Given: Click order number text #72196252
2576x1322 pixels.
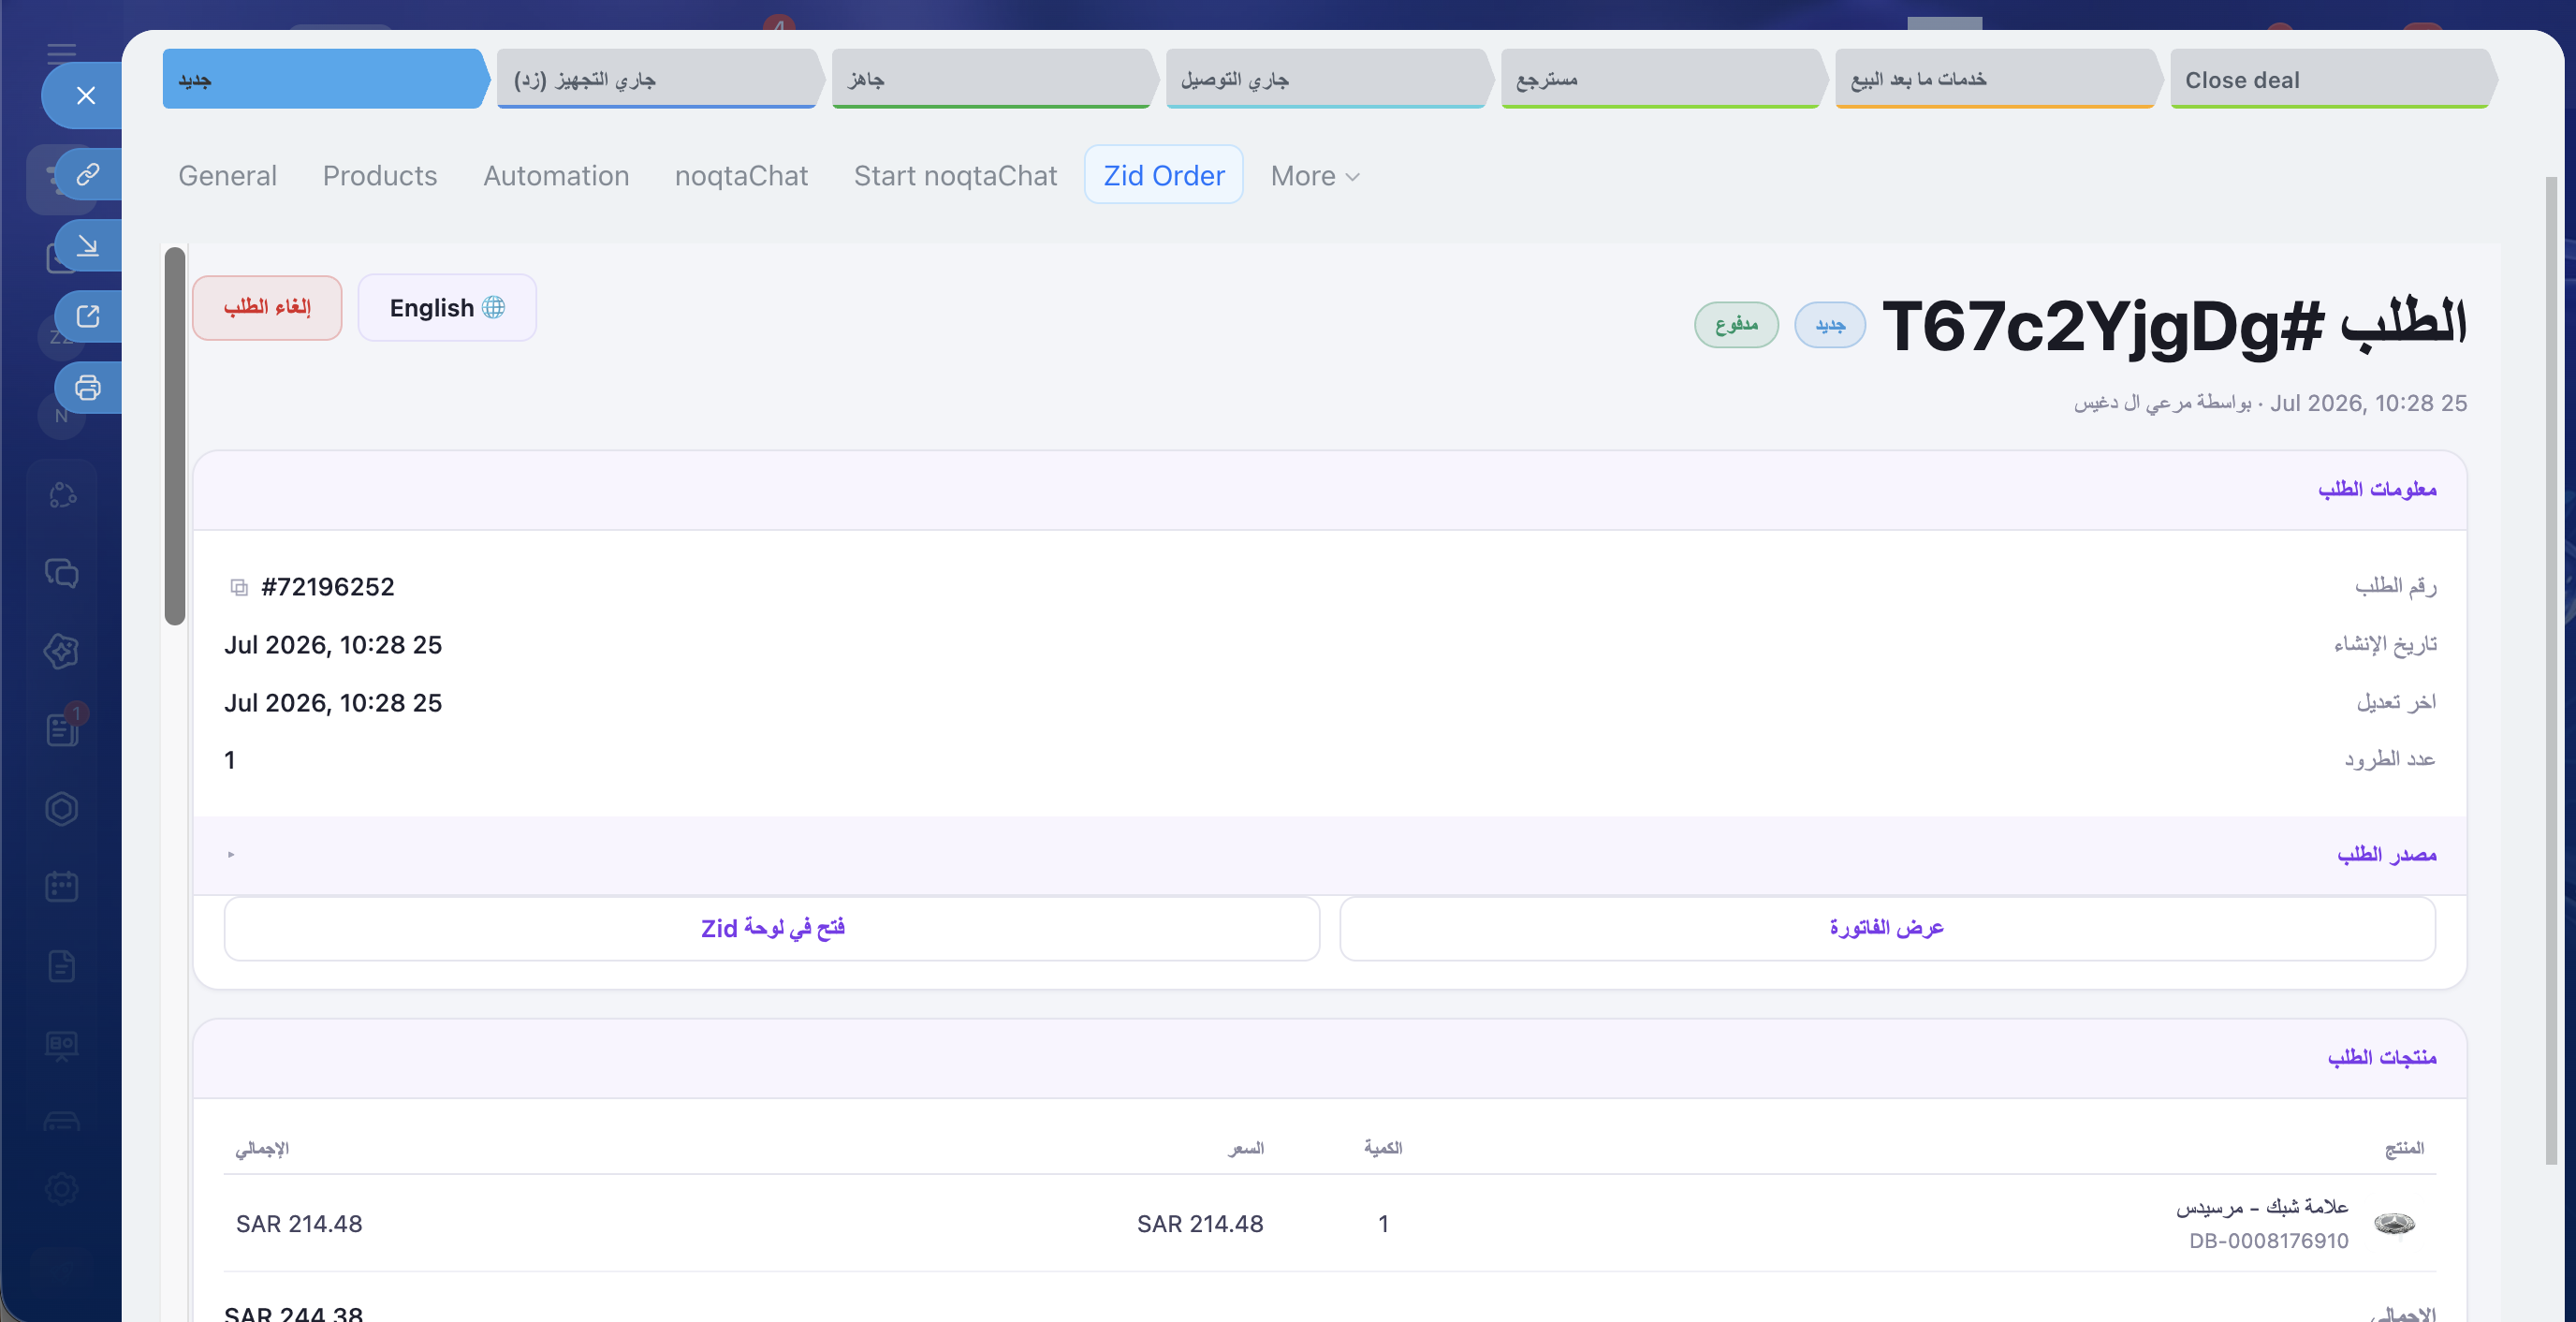Looking at the screenshot, I should (x=328, y=587).
